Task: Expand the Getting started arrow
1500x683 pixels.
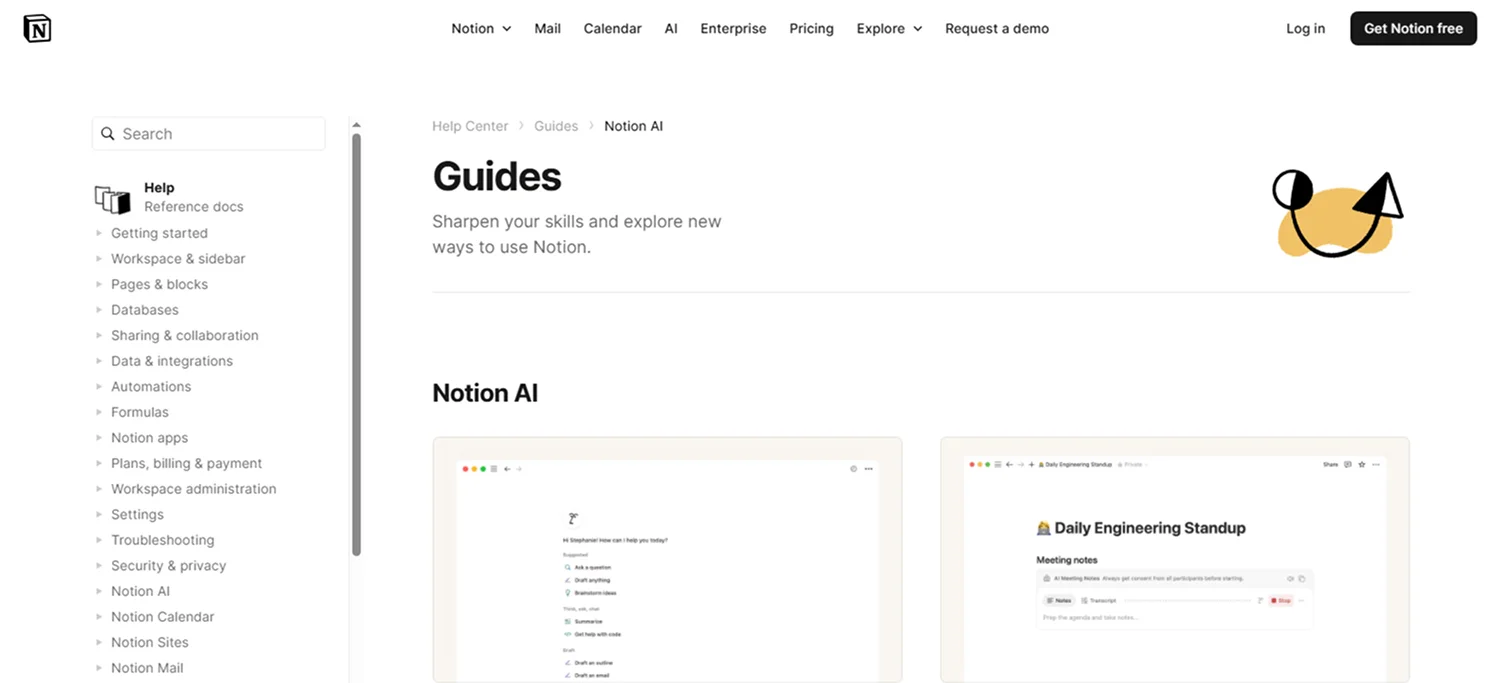Action: tap(99, 233)
